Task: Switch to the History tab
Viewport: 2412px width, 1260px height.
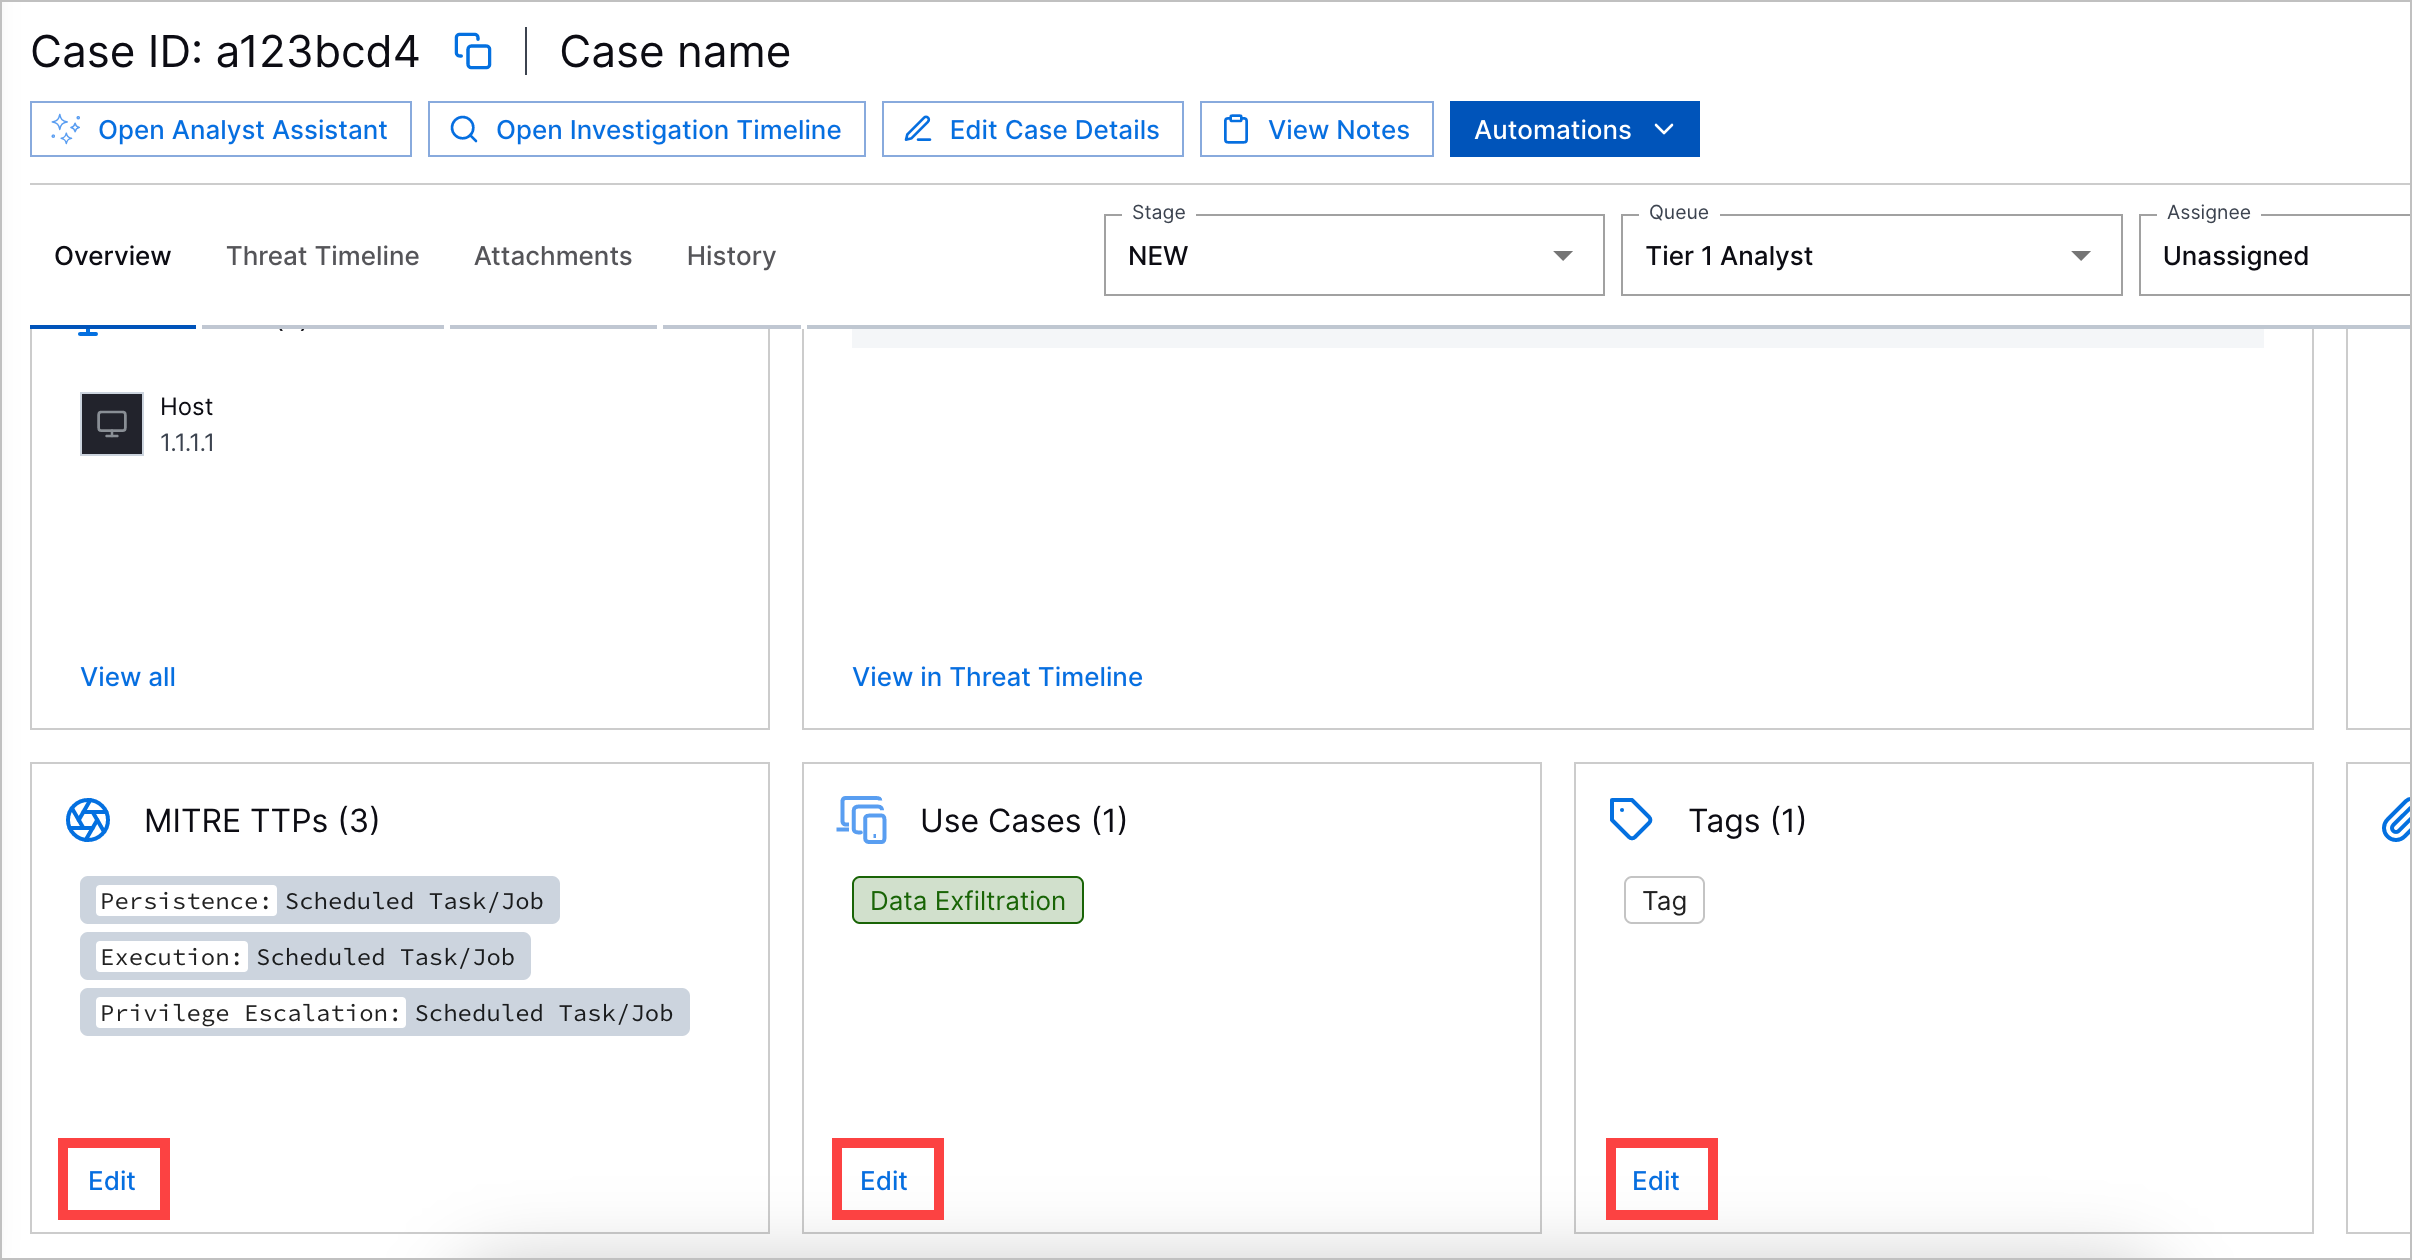Action: point(729,254)
